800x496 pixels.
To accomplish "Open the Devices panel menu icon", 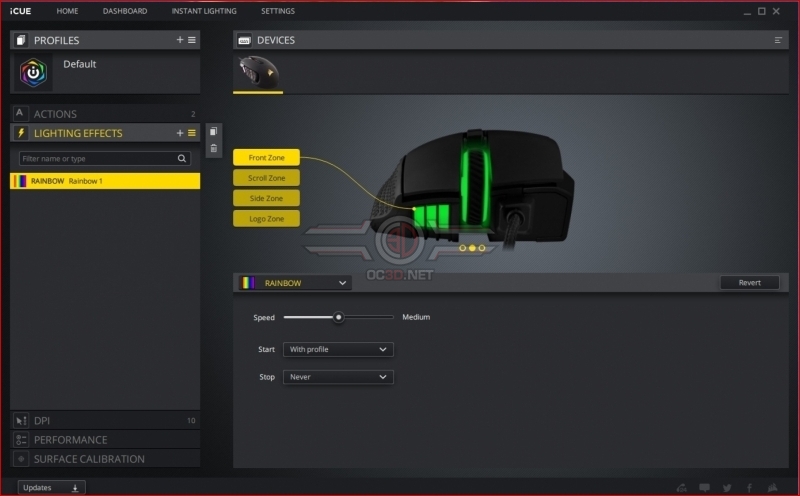I will click(x=778, y=40).
